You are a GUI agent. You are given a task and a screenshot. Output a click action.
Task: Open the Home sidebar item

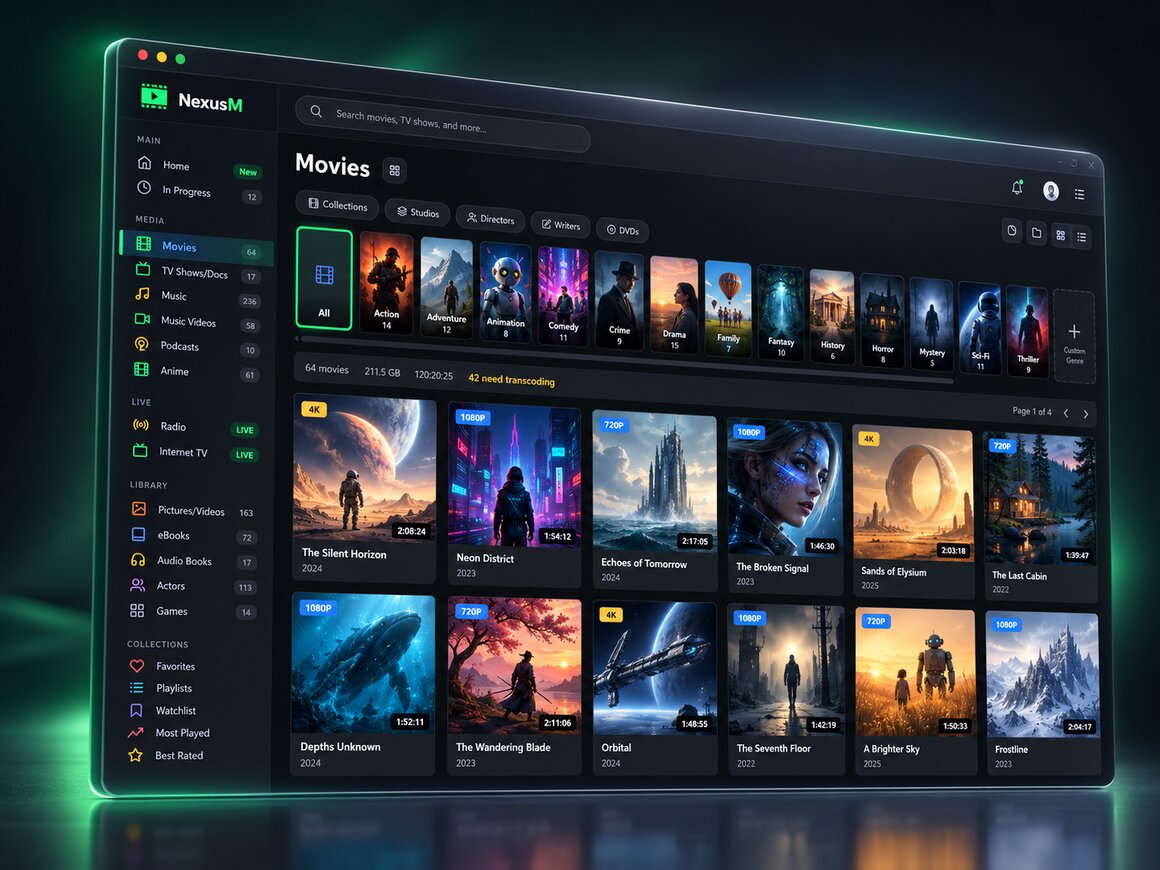pyautogui.click(x=198, y=166)
